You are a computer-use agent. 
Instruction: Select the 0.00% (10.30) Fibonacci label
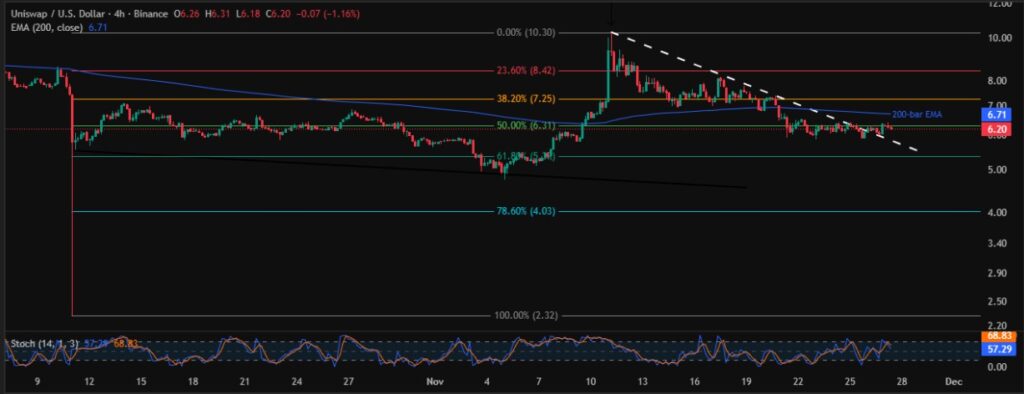526,33
